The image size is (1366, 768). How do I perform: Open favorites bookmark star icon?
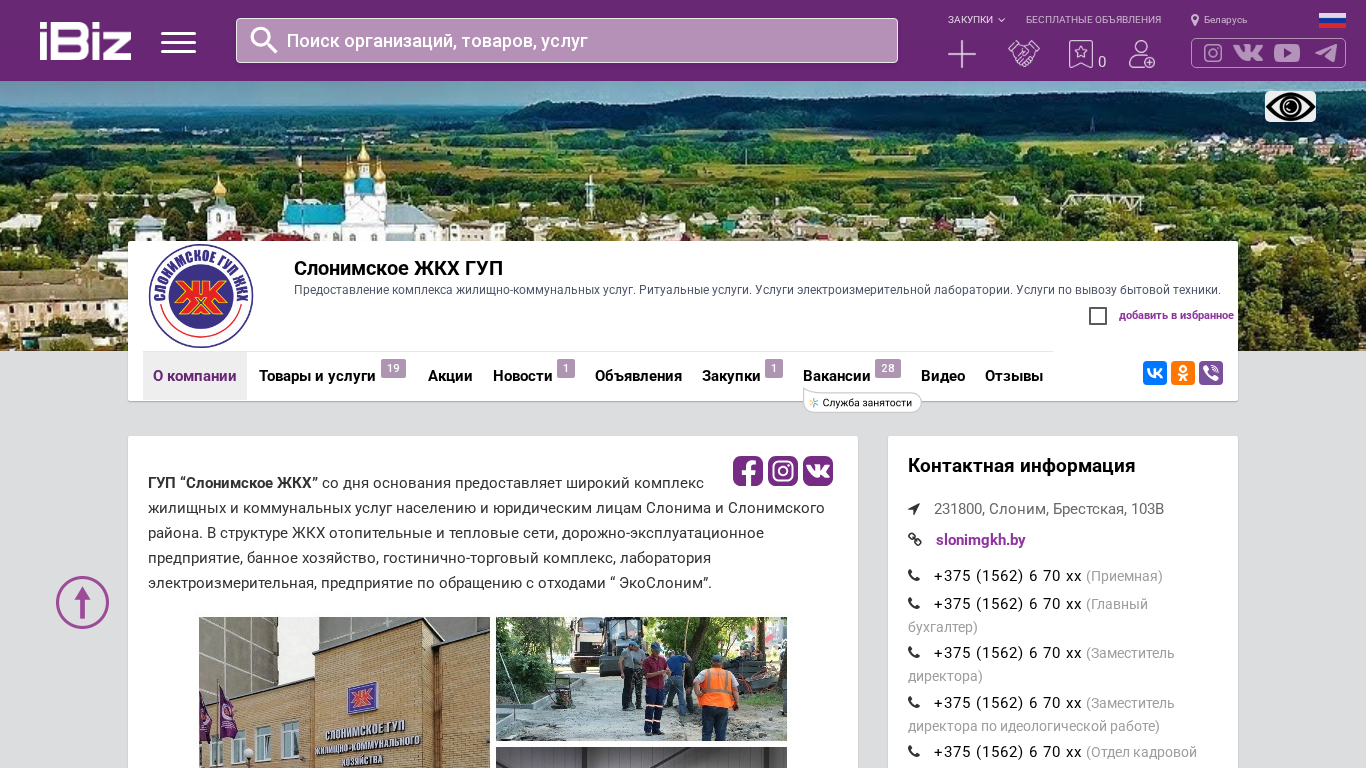coord(1081,54)
